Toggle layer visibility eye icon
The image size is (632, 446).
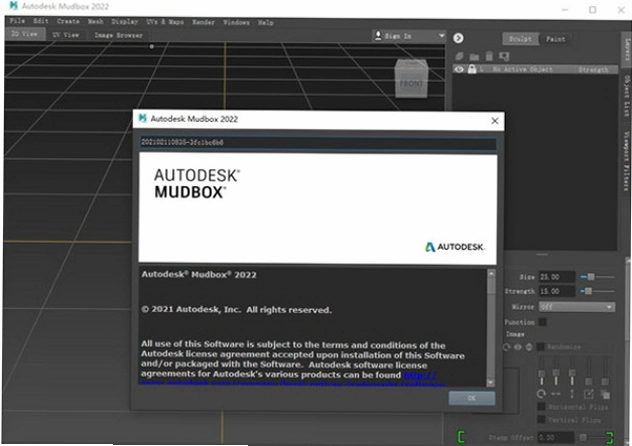[x=459, y=69]
